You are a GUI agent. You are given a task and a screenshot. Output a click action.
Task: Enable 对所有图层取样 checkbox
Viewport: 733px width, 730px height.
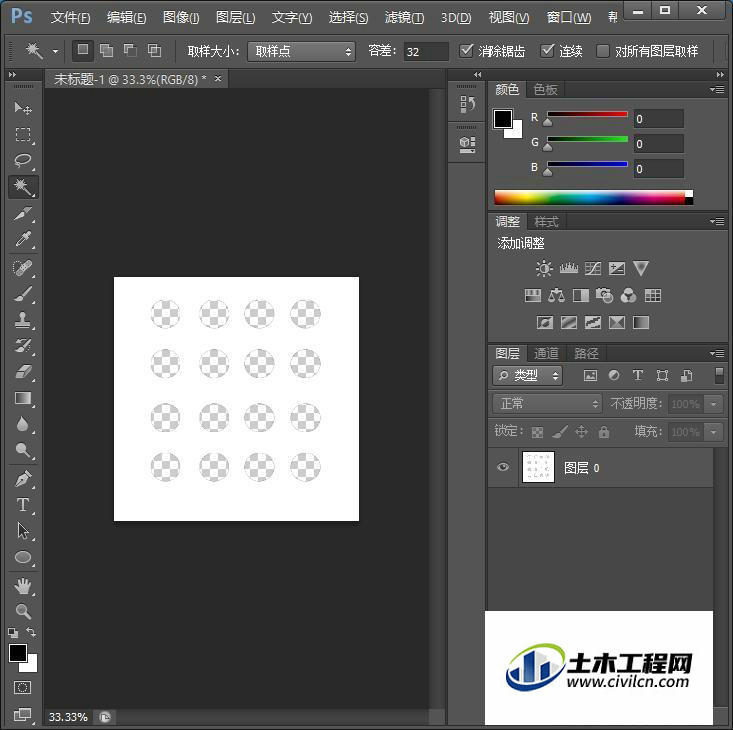[603, 50]
